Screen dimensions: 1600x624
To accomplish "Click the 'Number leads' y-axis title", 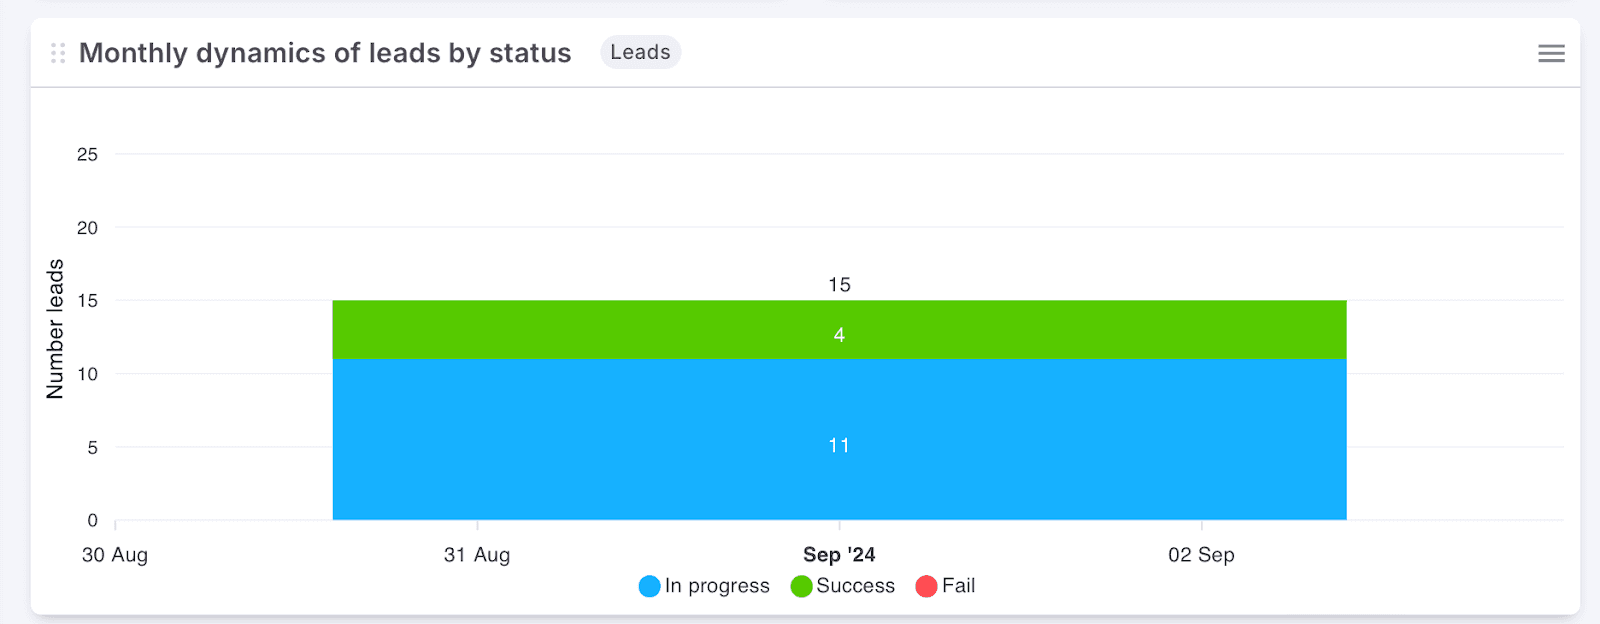I will point(55,329).
